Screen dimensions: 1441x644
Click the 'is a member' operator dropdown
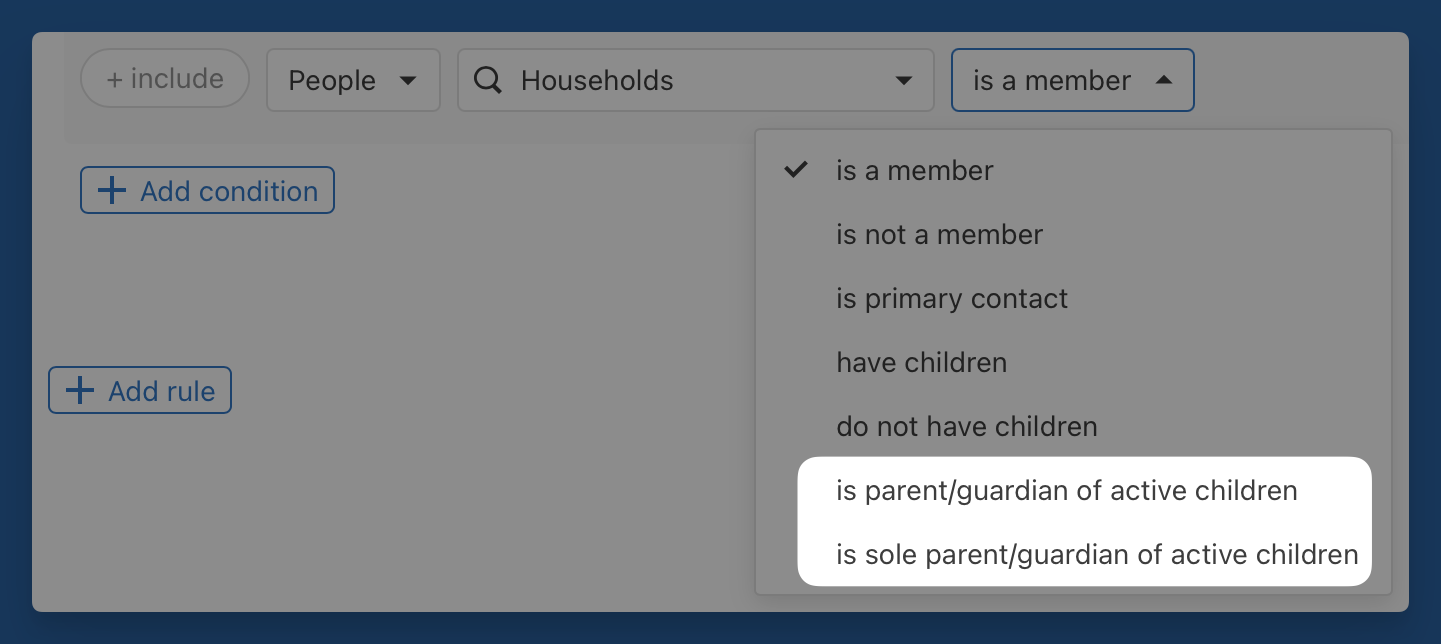1072,81
